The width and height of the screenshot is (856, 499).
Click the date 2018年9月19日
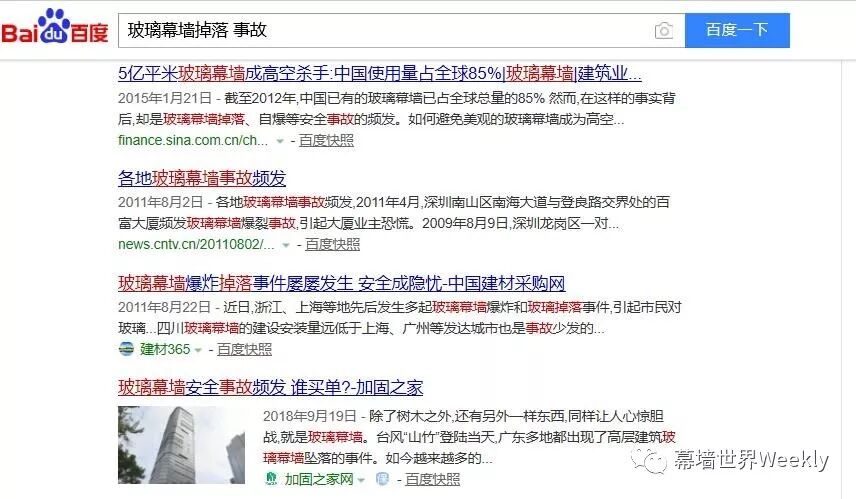310,417
